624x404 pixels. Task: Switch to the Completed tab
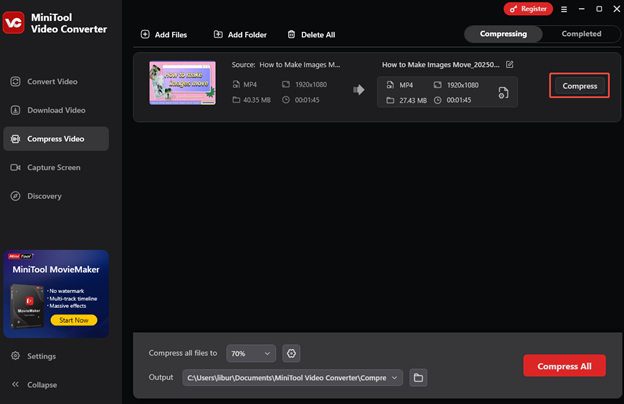581,34
